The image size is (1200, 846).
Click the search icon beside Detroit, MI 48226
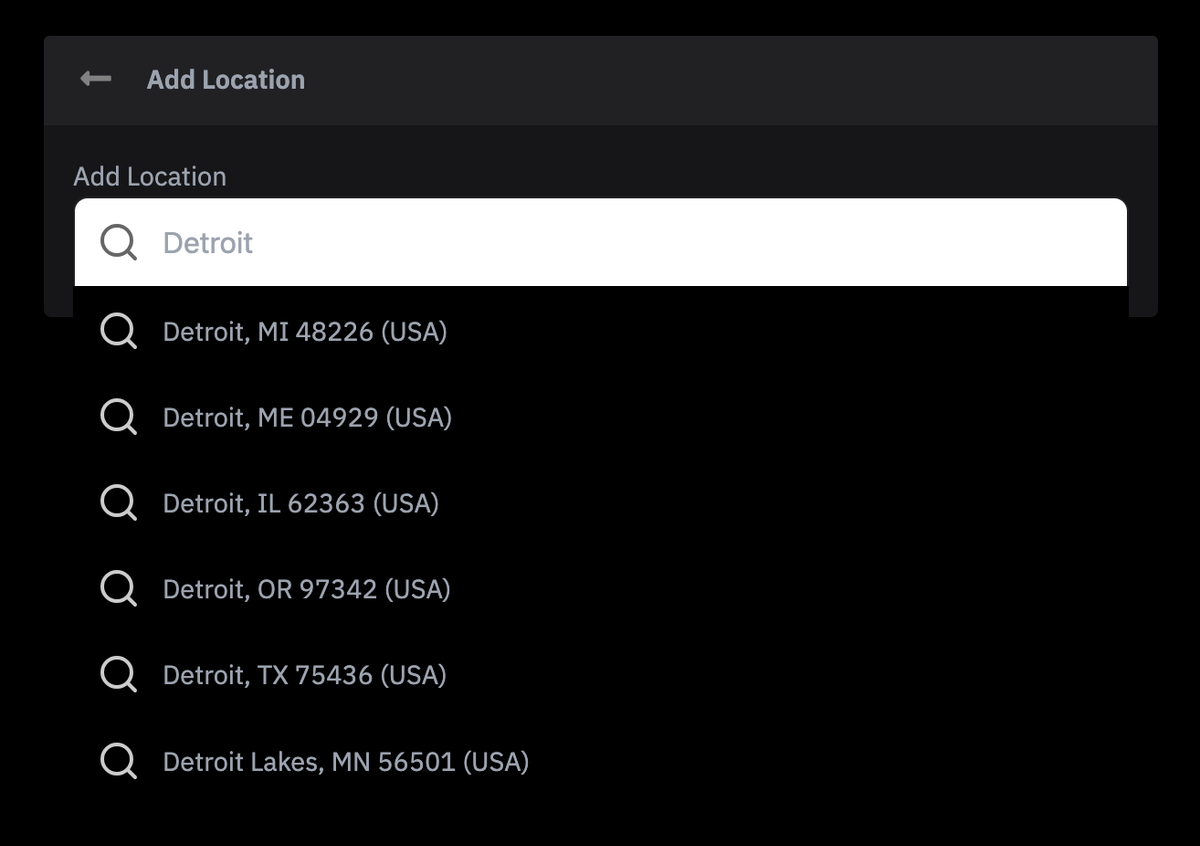tap(118, 331)
